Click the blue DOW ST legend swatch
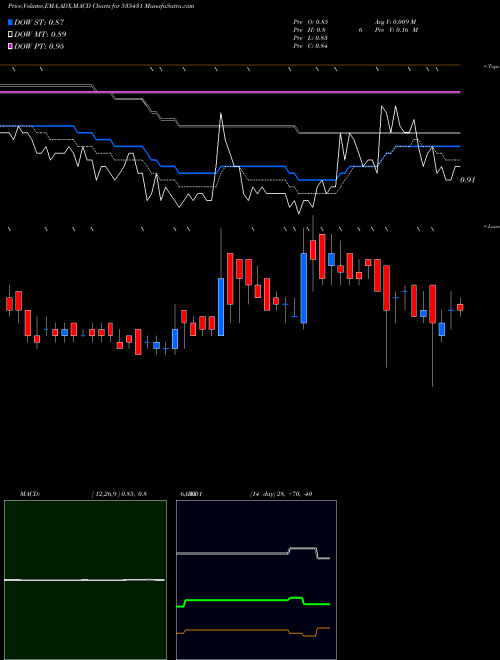 pos(11,22)
